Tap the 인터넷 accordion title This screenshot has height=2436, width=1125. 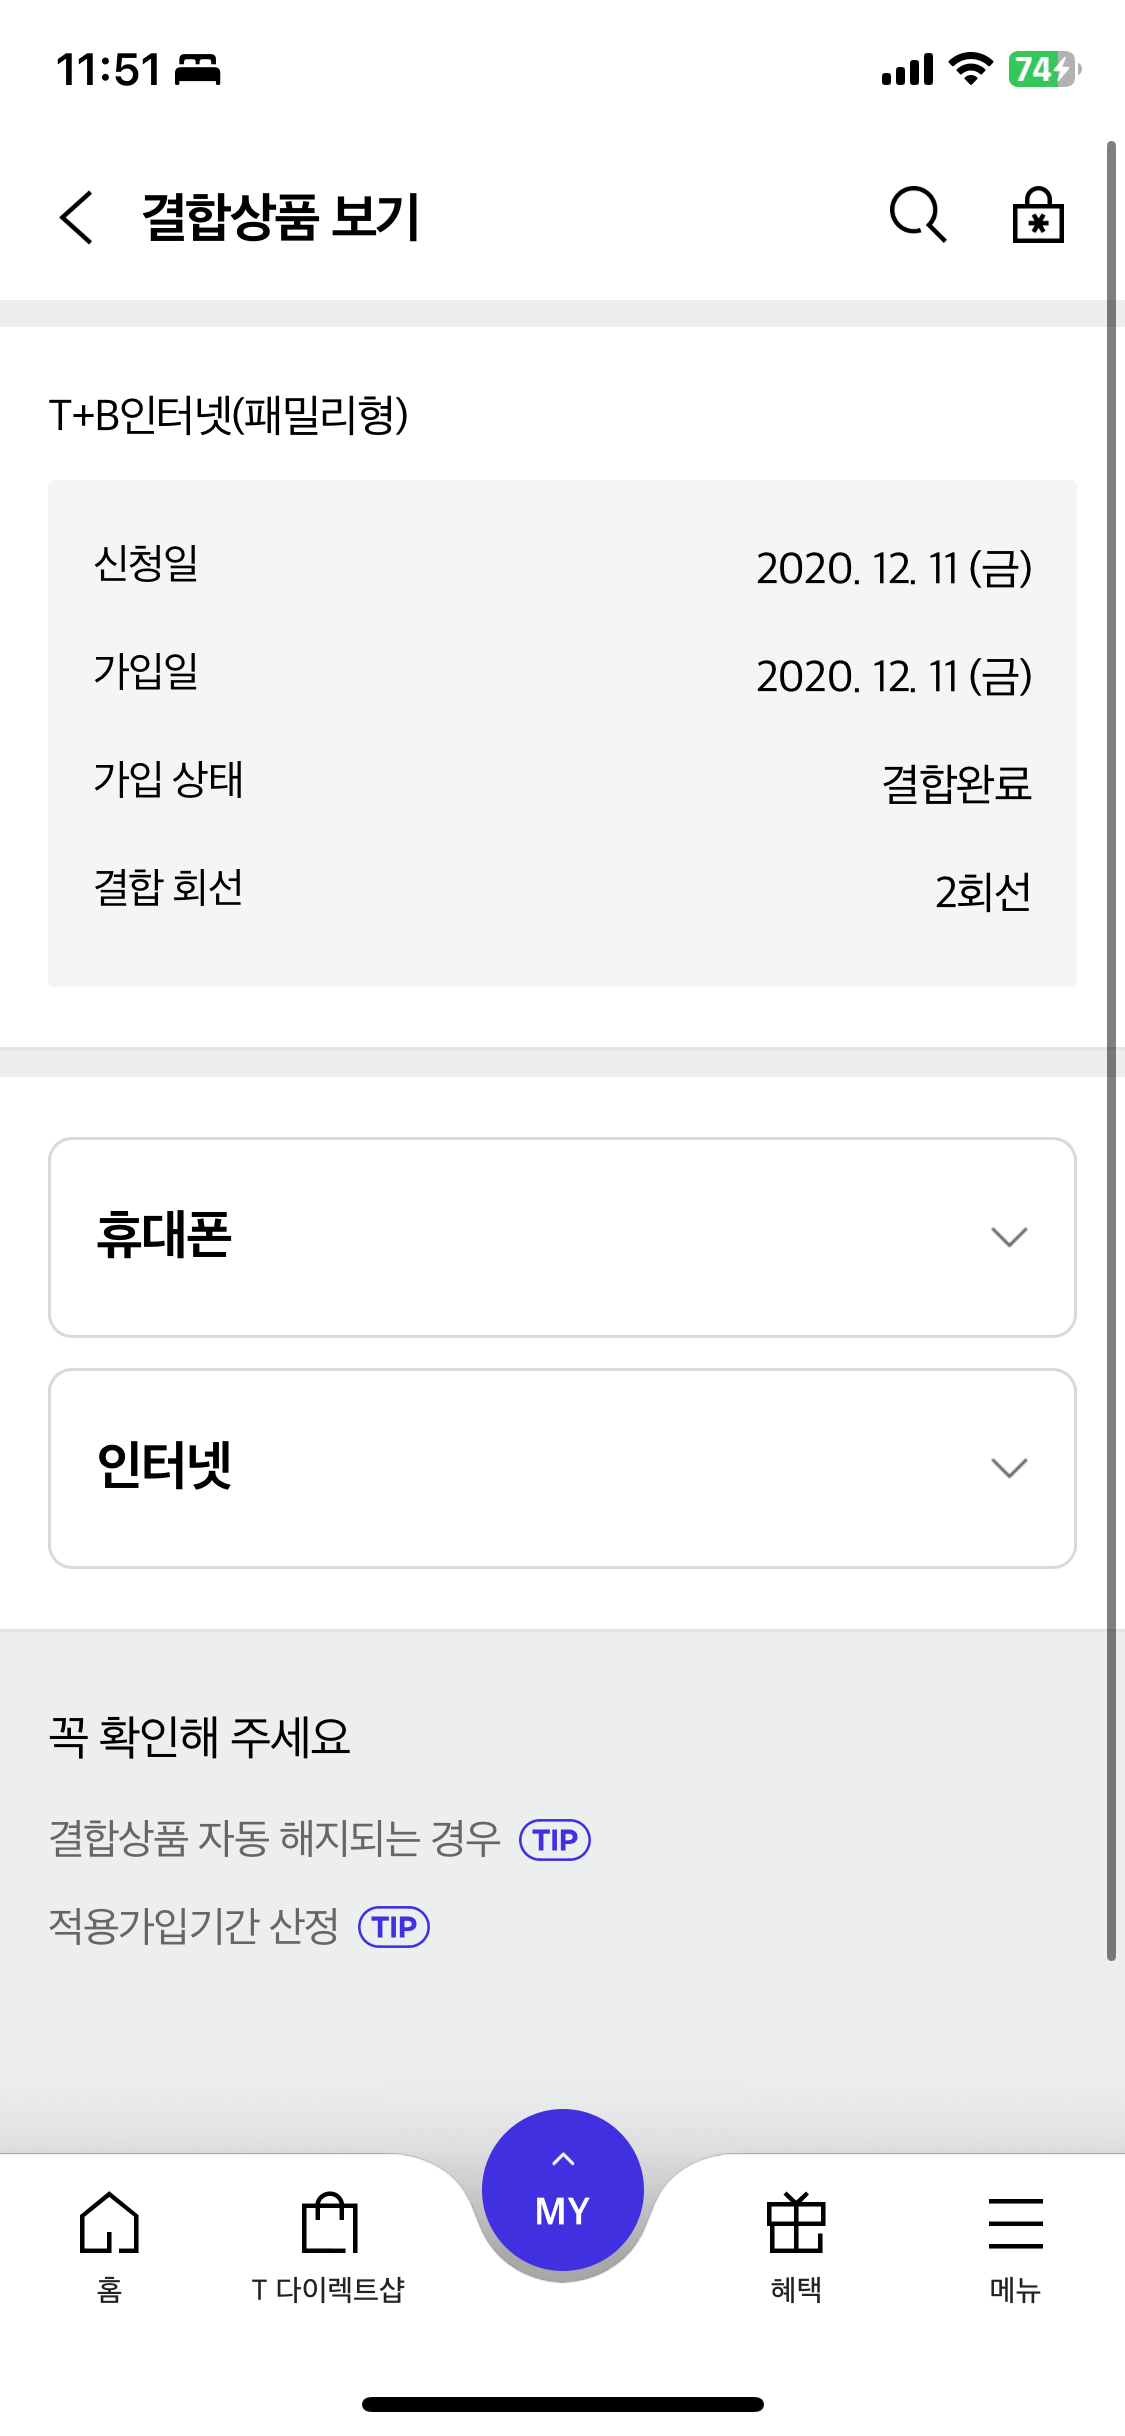click(165, 1466)
